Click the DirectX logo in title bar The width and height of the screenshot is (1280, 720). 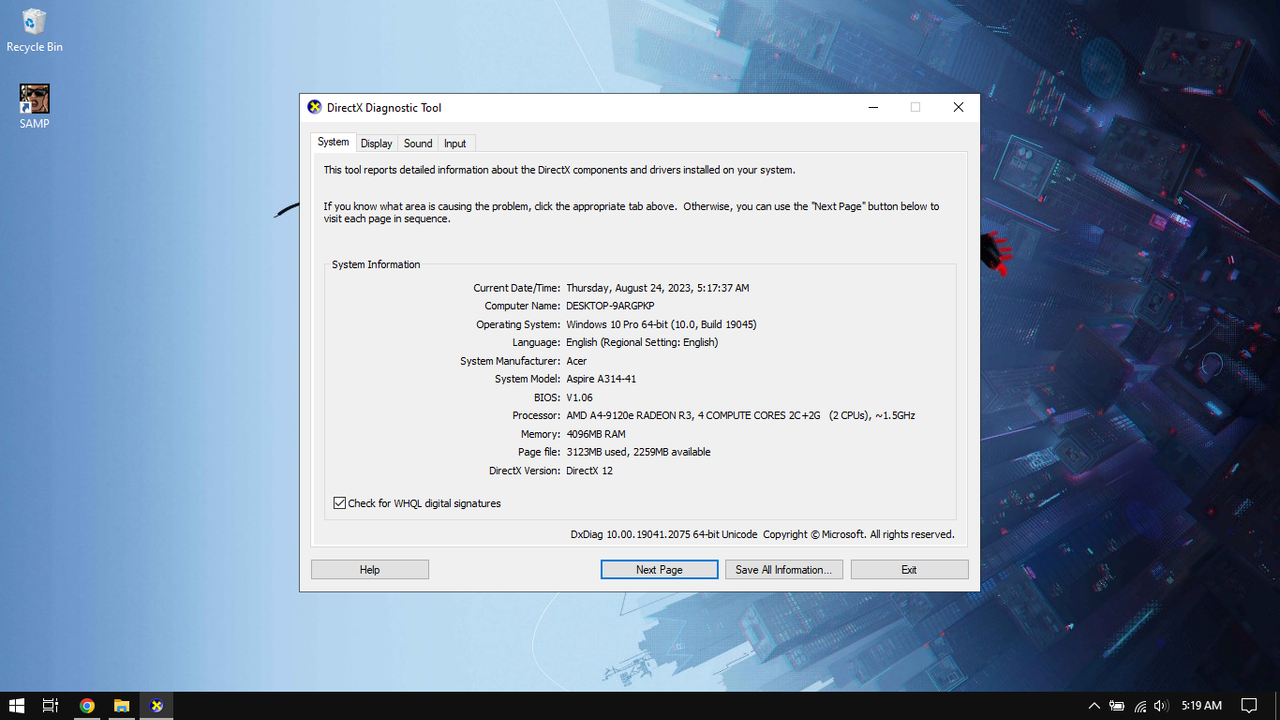tap(314, 107)
